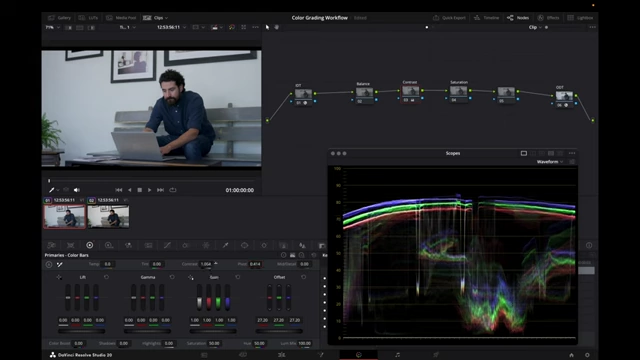Expand the Clips dropdown arrow
This screenshot has width=640, height=360.
pyautogui.click(x=166, y=18)
